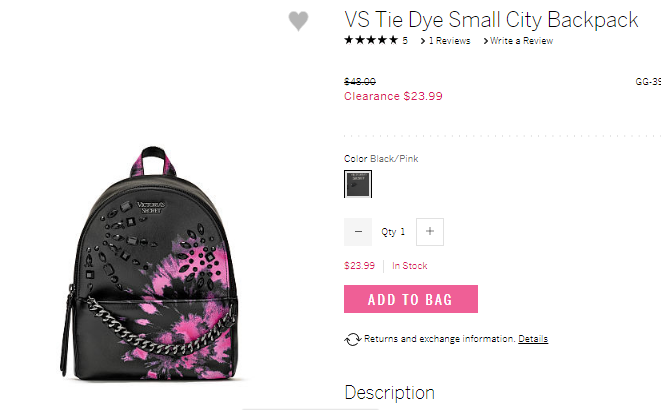Open the 1 Reviews link

[449, 41]
